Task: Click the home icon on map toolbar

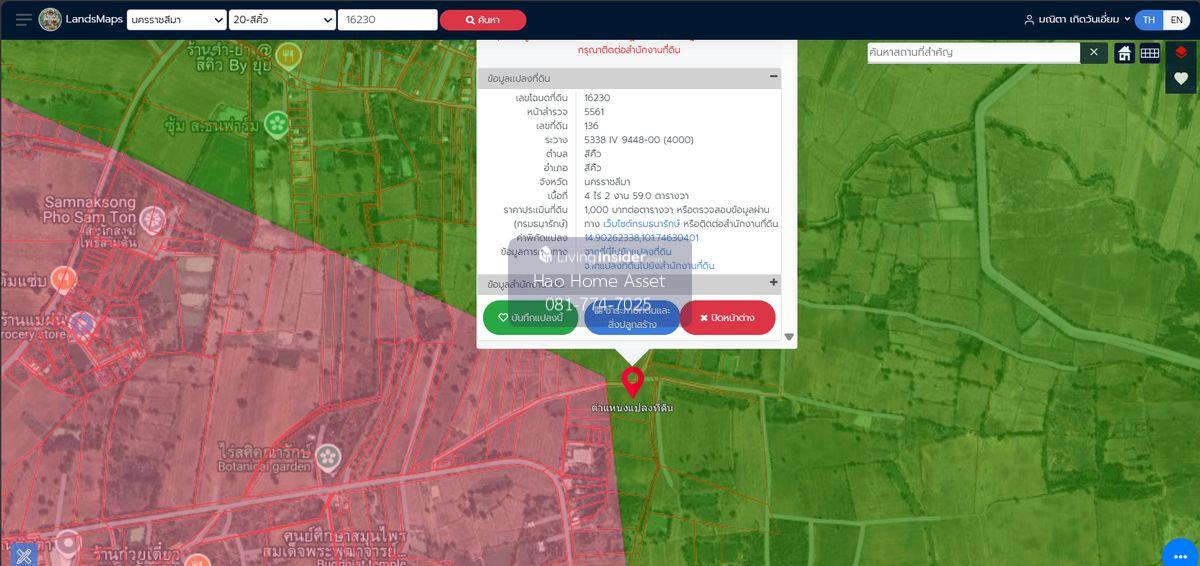Action: tap(1124, 53)
